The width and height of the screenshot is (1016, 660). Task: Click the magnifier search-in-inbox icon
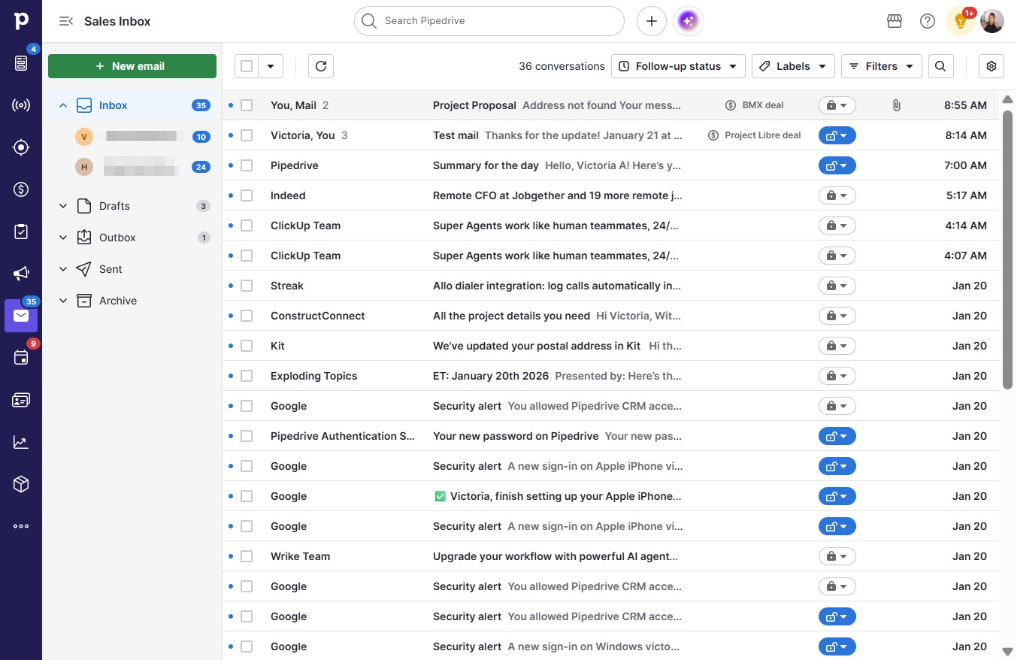tap(940, 66)
